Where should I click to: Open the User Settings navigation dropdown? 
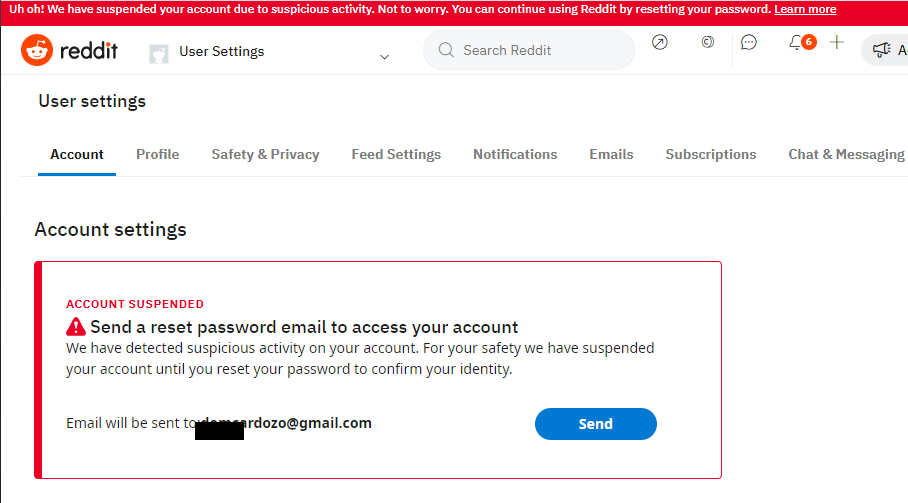[x=270, y=52]
